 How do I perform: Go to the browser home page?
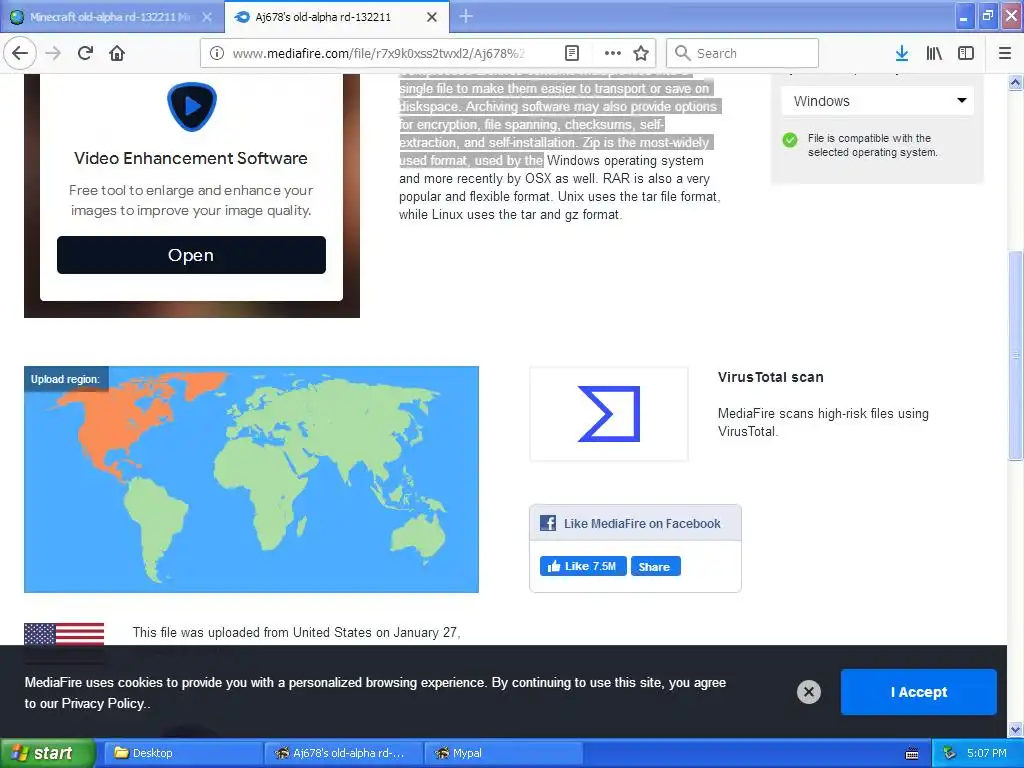117,53
